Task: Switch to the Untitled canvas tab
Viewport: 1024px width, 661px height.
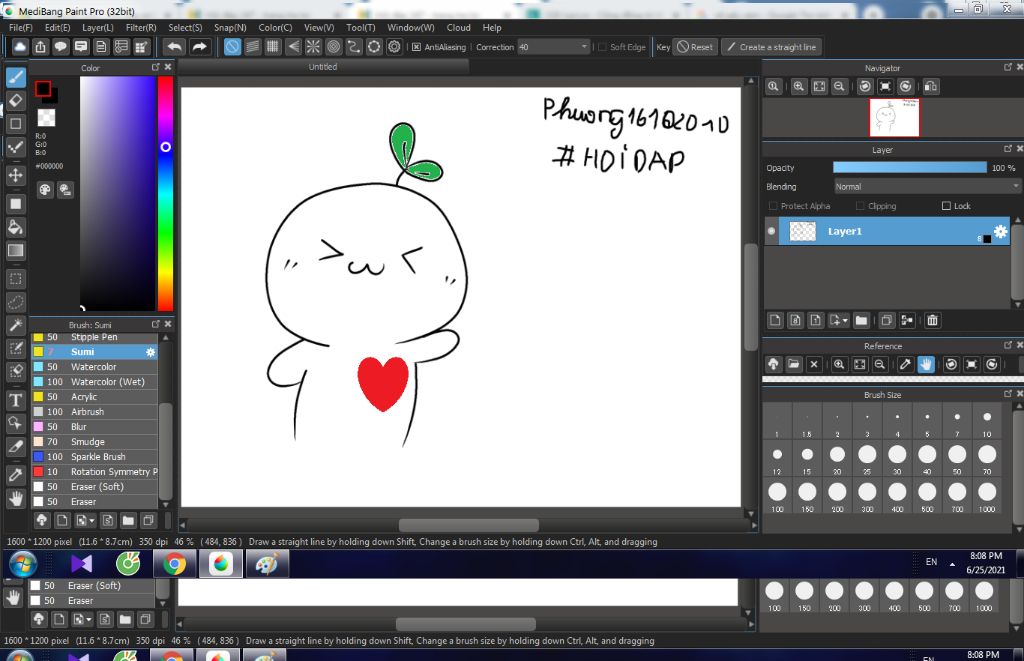Action: point(323,67)
